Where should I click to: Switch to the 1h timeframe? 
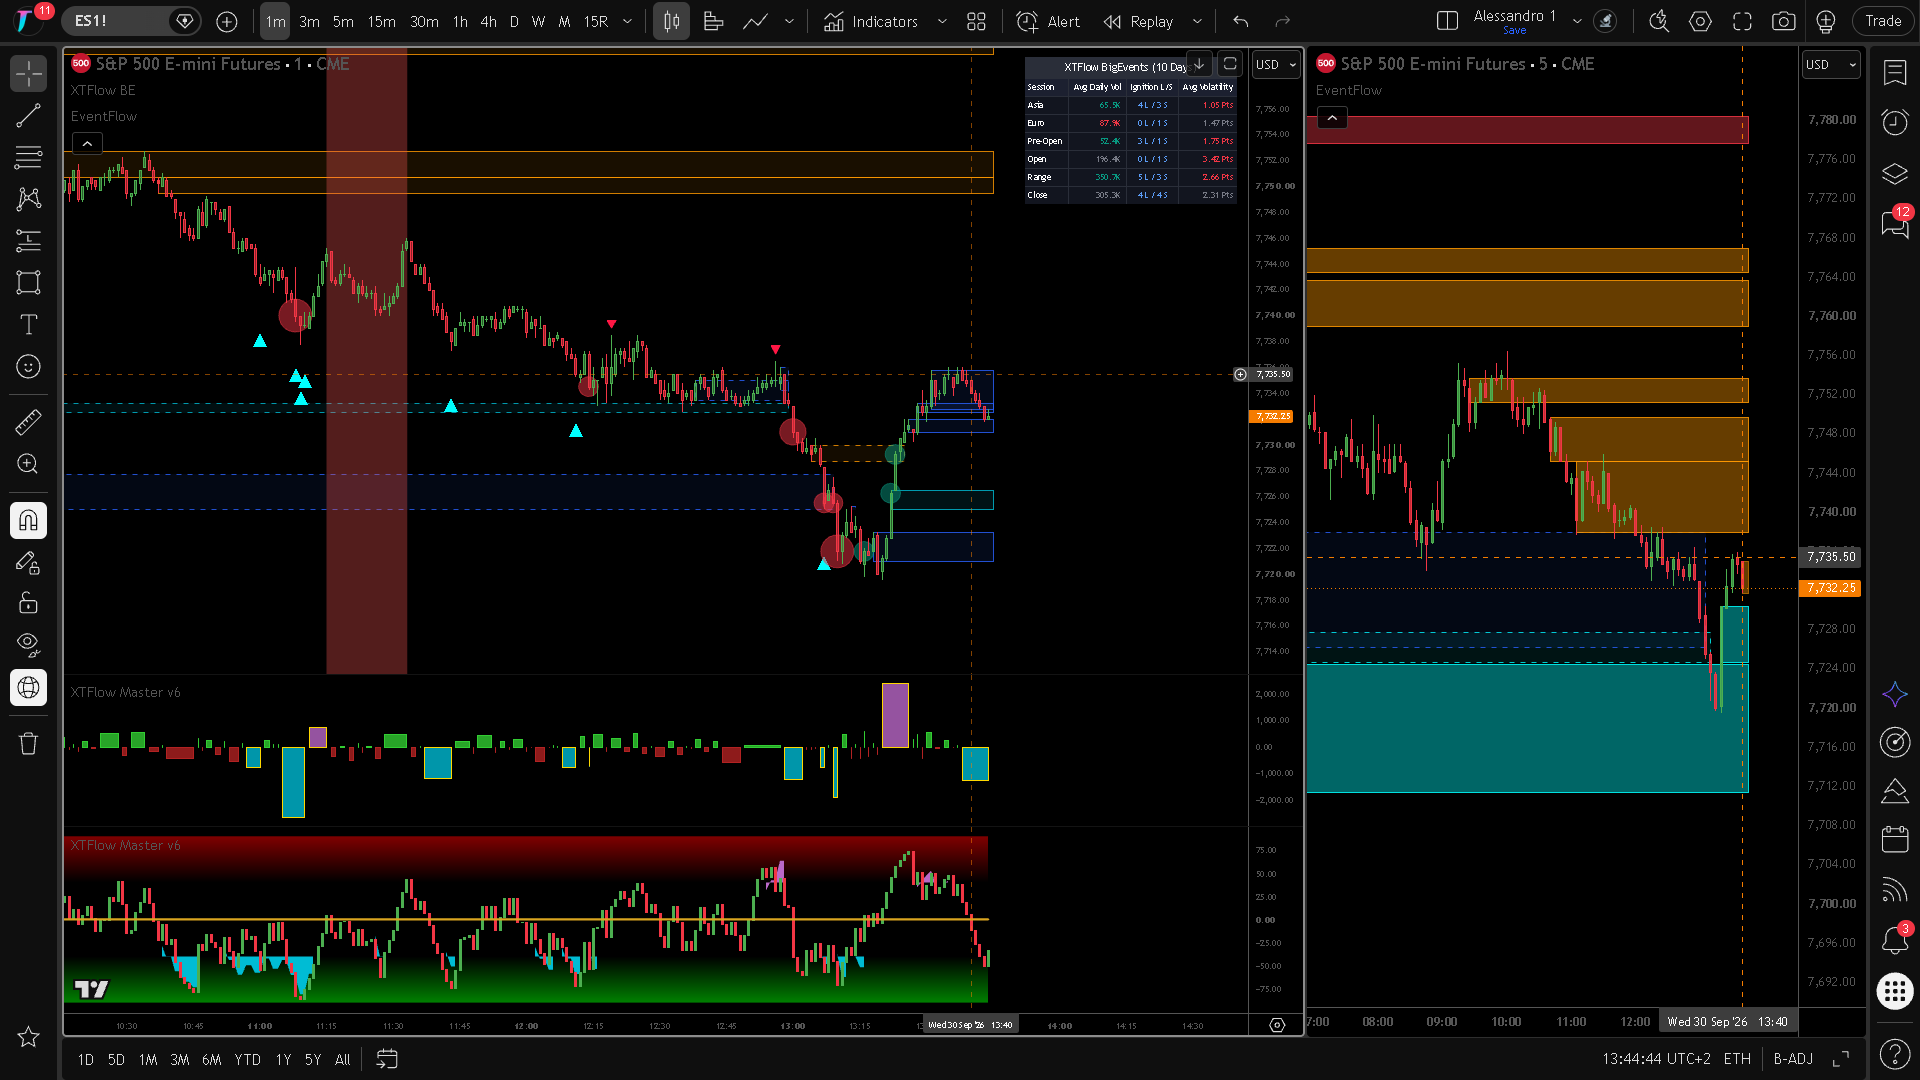tap(460, 21)
